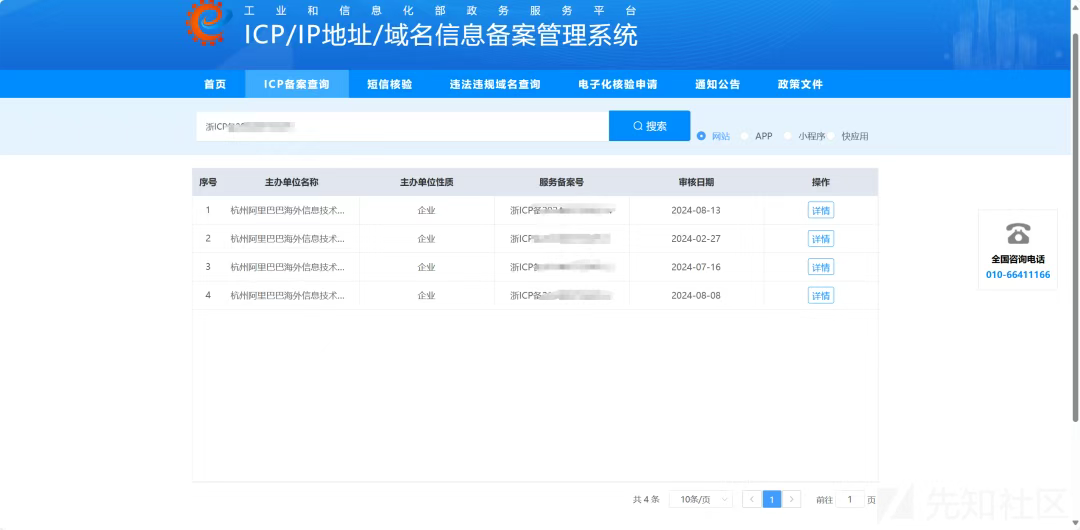Click the ICP/IP地址/域名信息备案管理系统 title

point(441,34)
